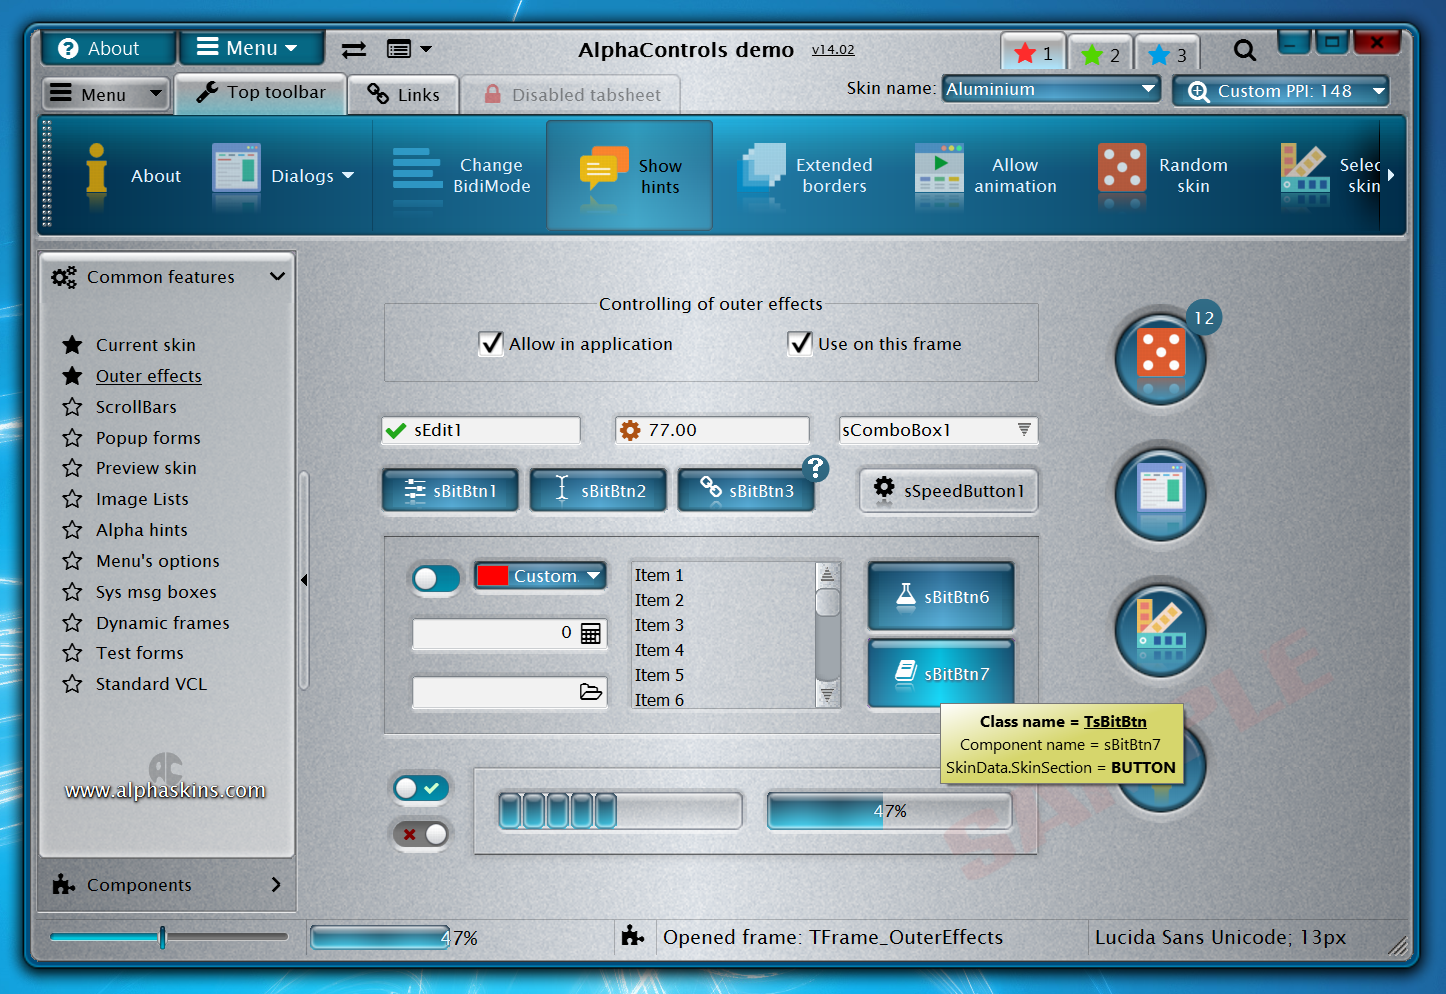Click the star next to Standard VCL

[72, 684]
